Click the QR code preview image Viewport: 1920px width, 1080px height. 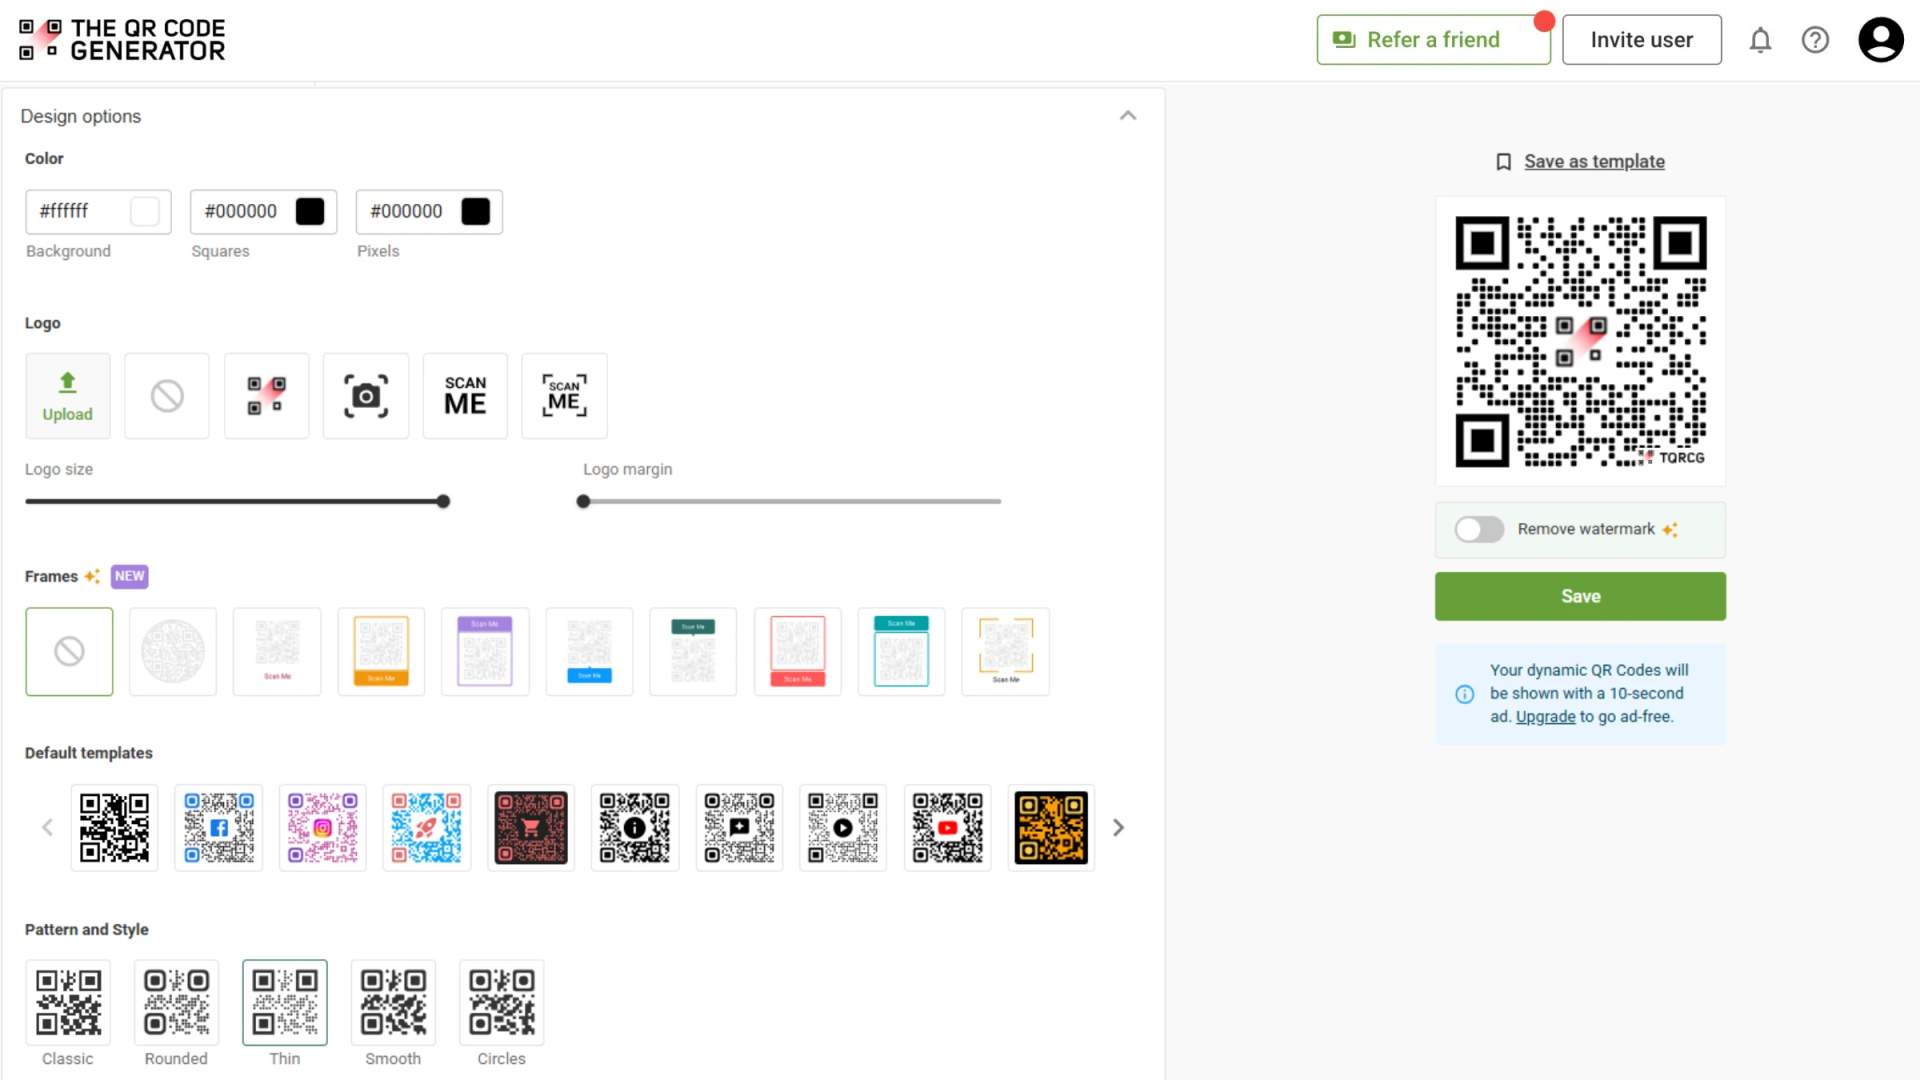coord(1580,341)
